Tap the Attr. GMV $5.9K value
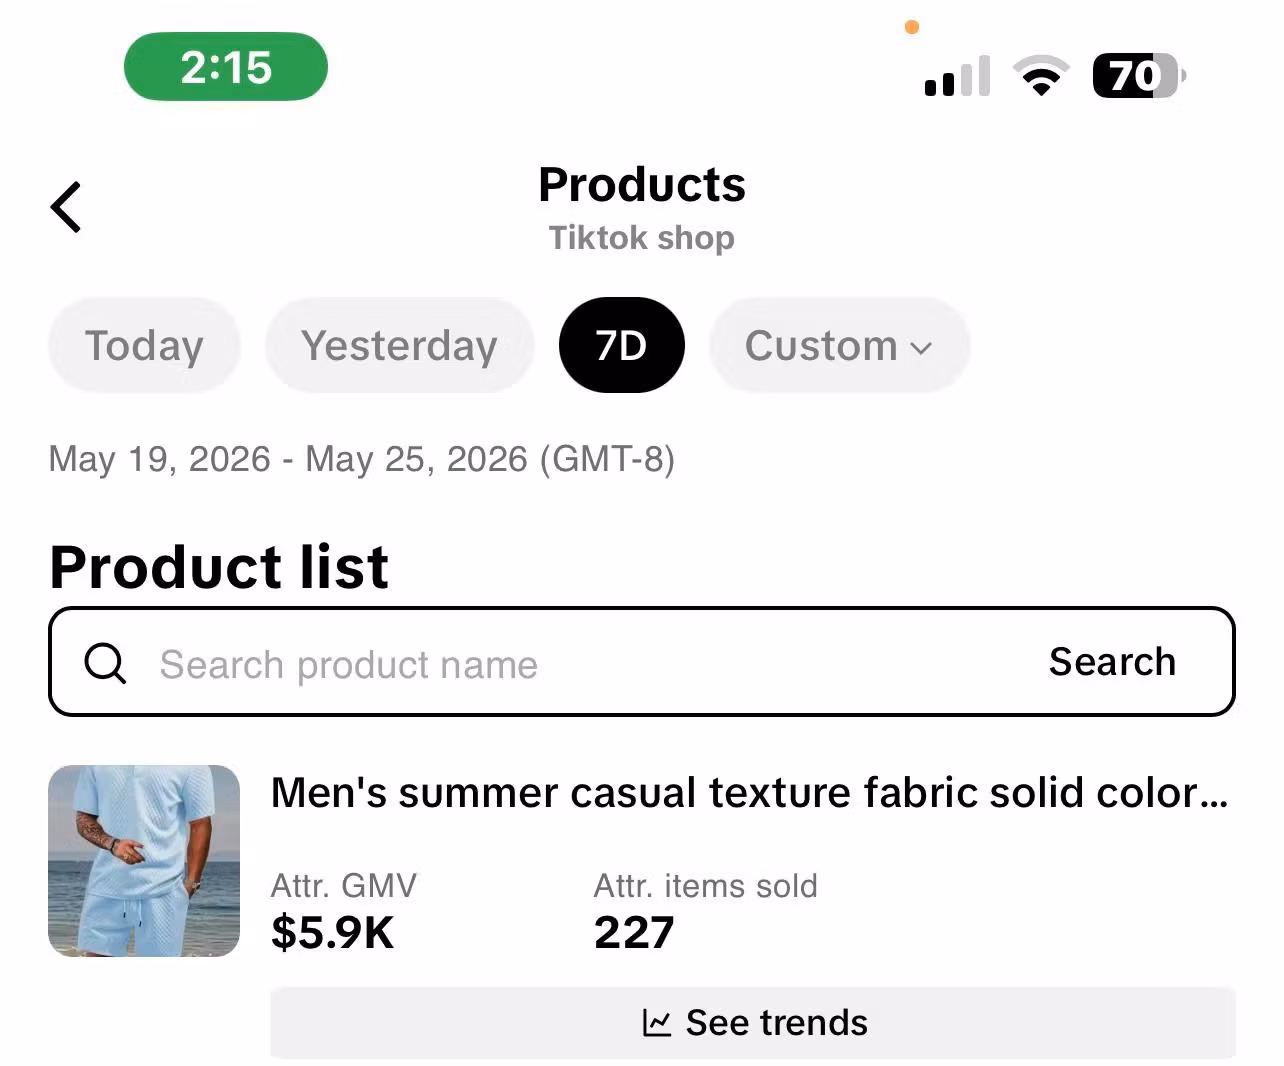The height and width of the screenshot is (1066, 1284). coord(332,932)
